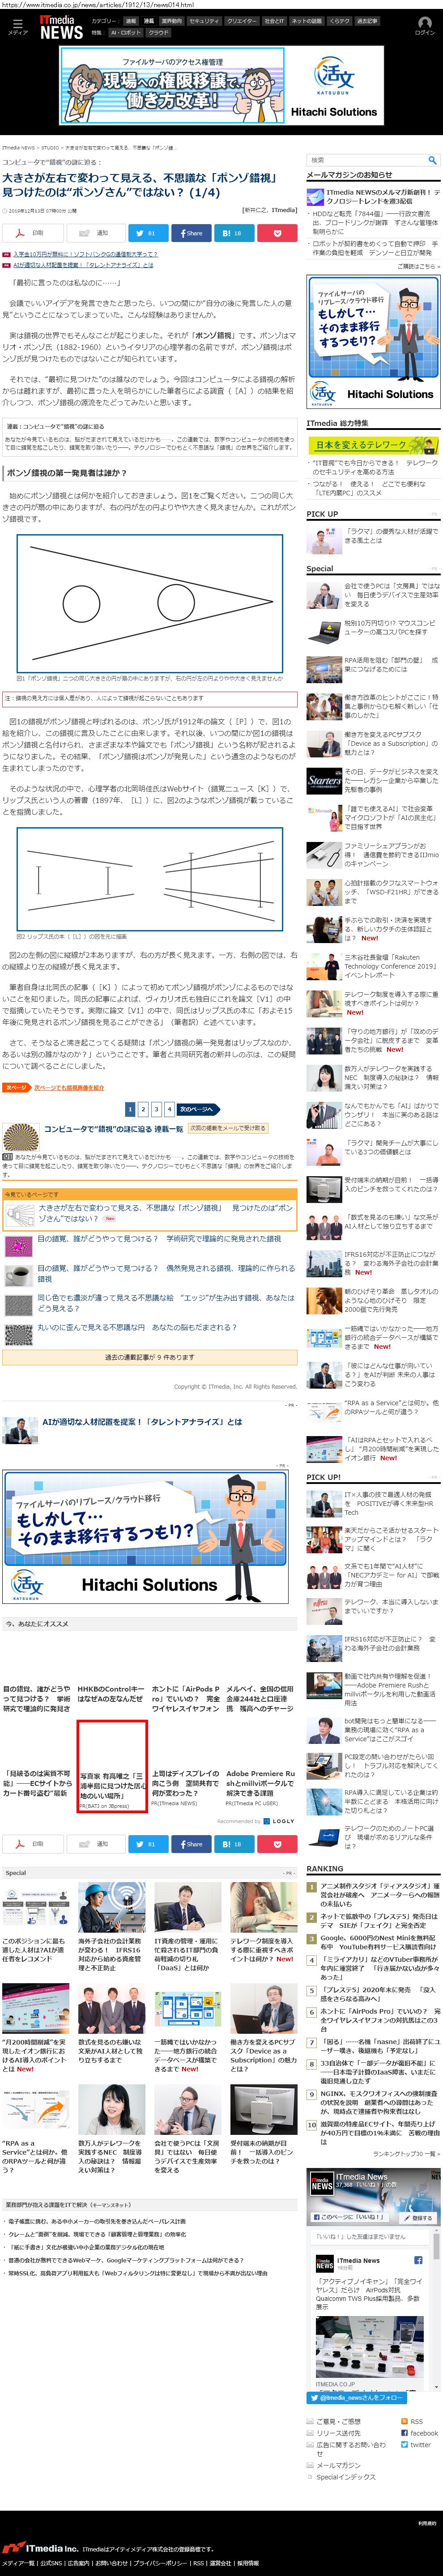Select the AI・ロボット special feature tag
This screenshot has width=443, height=2576.
click(125, 33)
